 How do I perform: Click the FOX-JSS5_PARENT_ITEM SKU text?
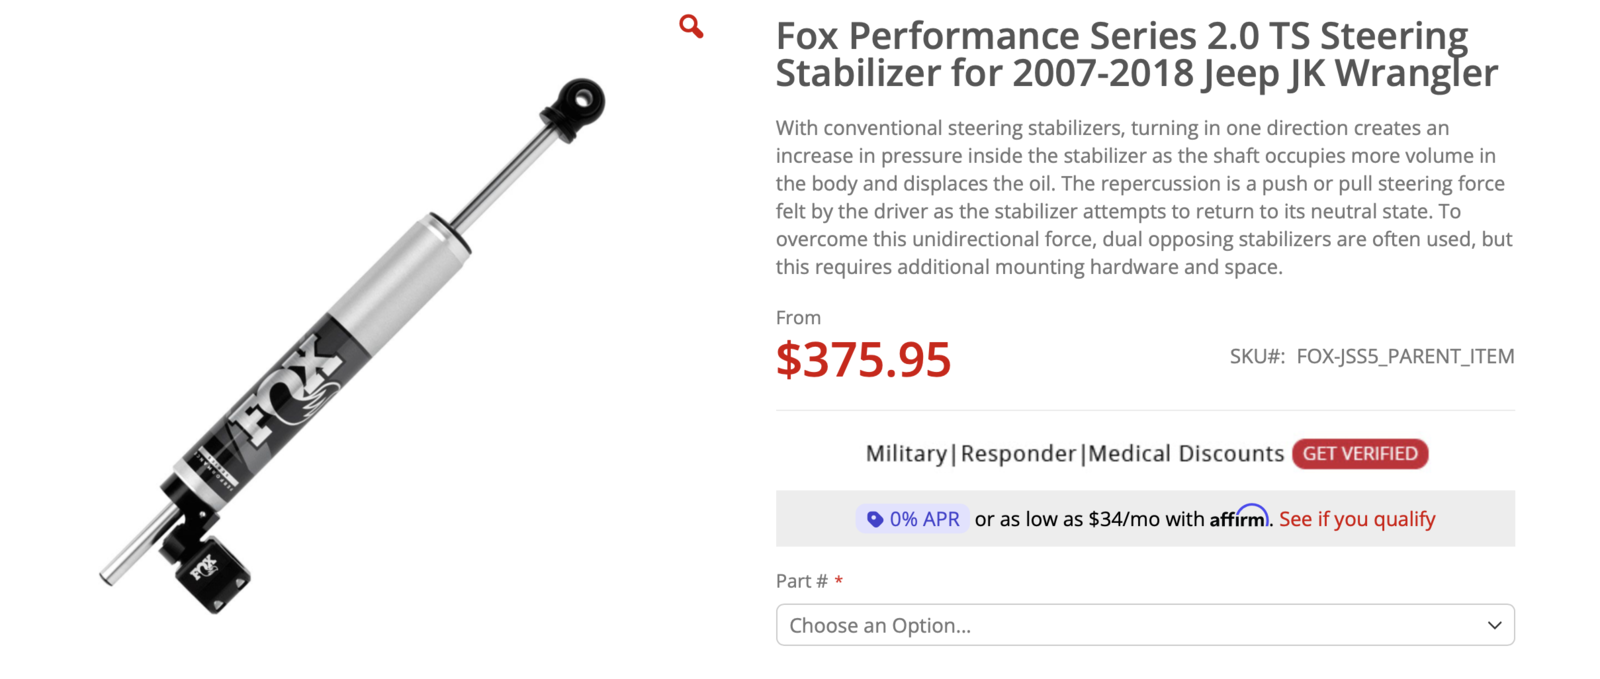1404,356
